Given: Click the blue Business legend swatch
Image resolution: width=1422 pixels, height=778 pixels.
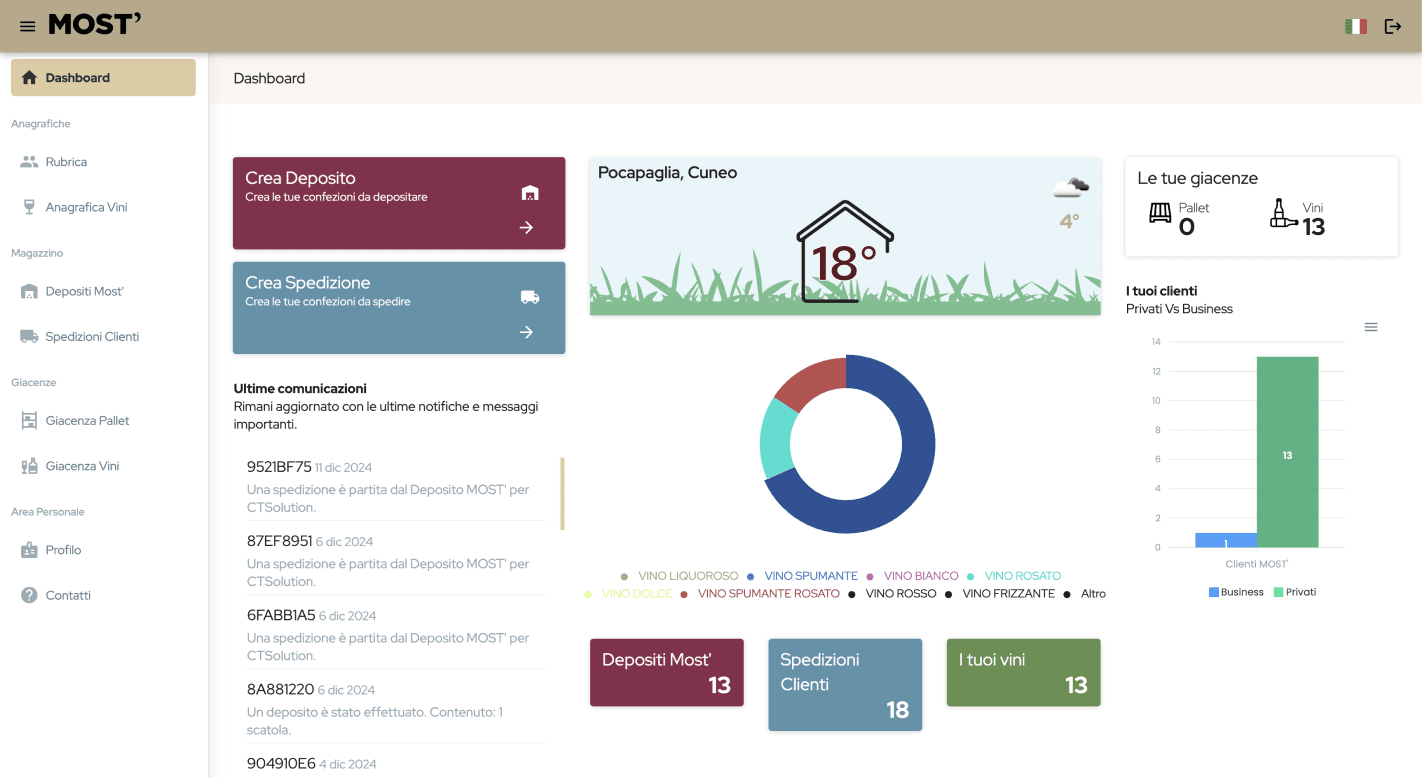Looking at the screenshot, I should (x=1214, y=592).
